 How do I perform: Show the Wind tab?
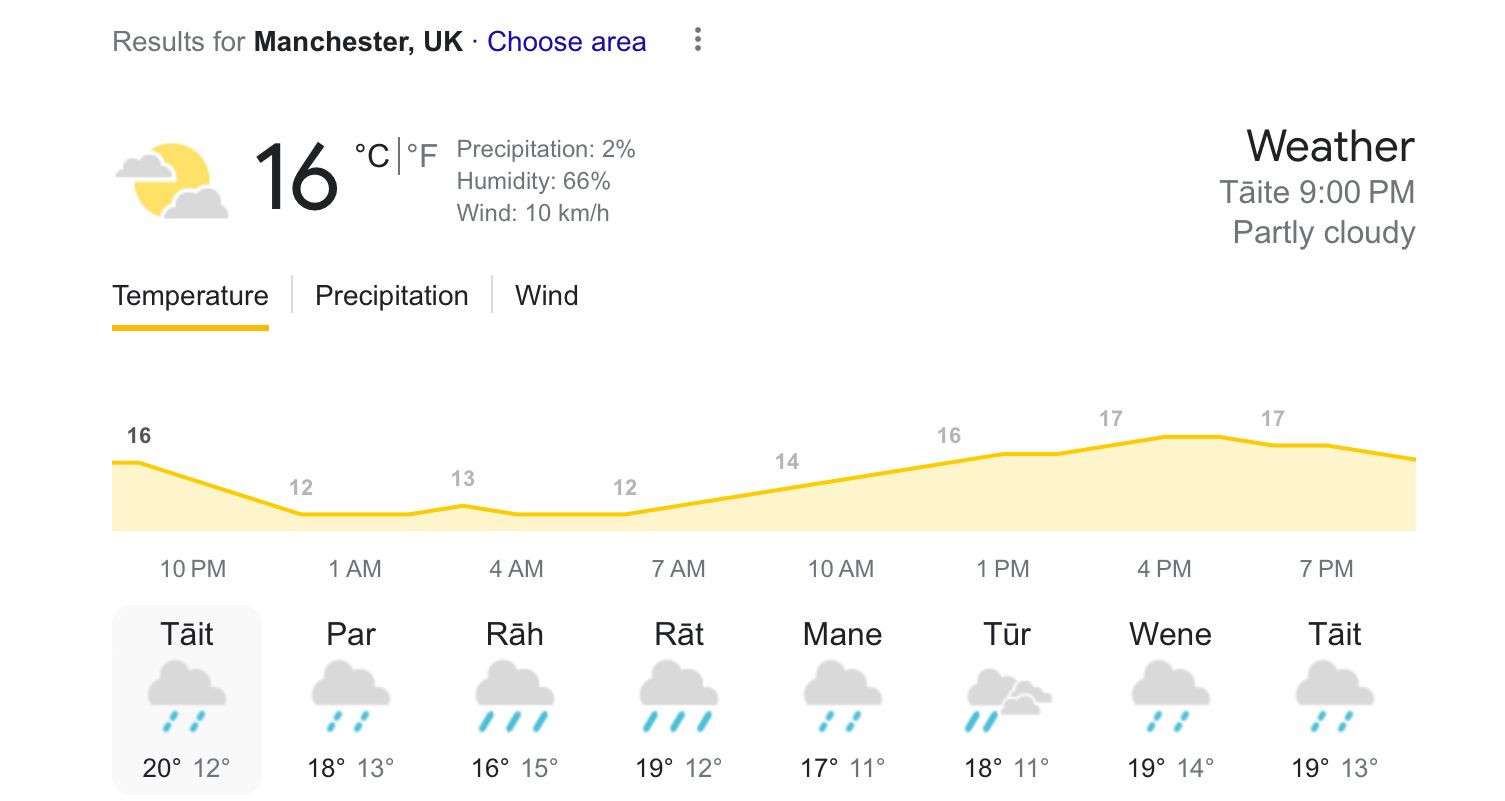pyautogui.click(x=546, y=296)
